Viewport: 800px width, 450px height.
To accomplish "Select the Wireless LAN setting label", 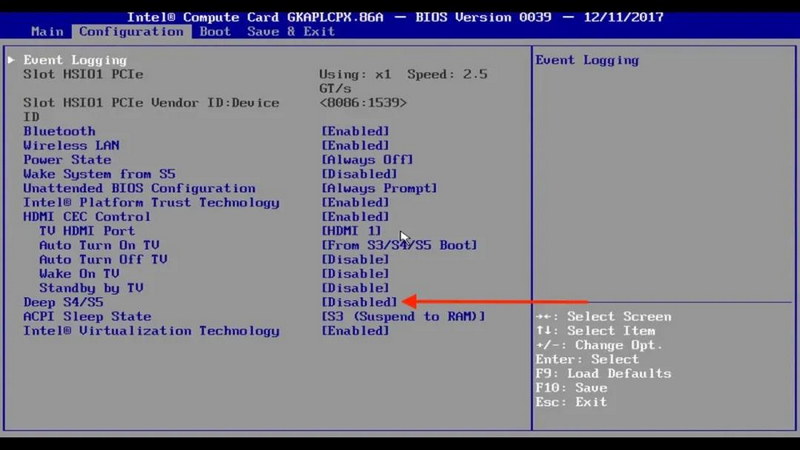I will click(71, 145).
